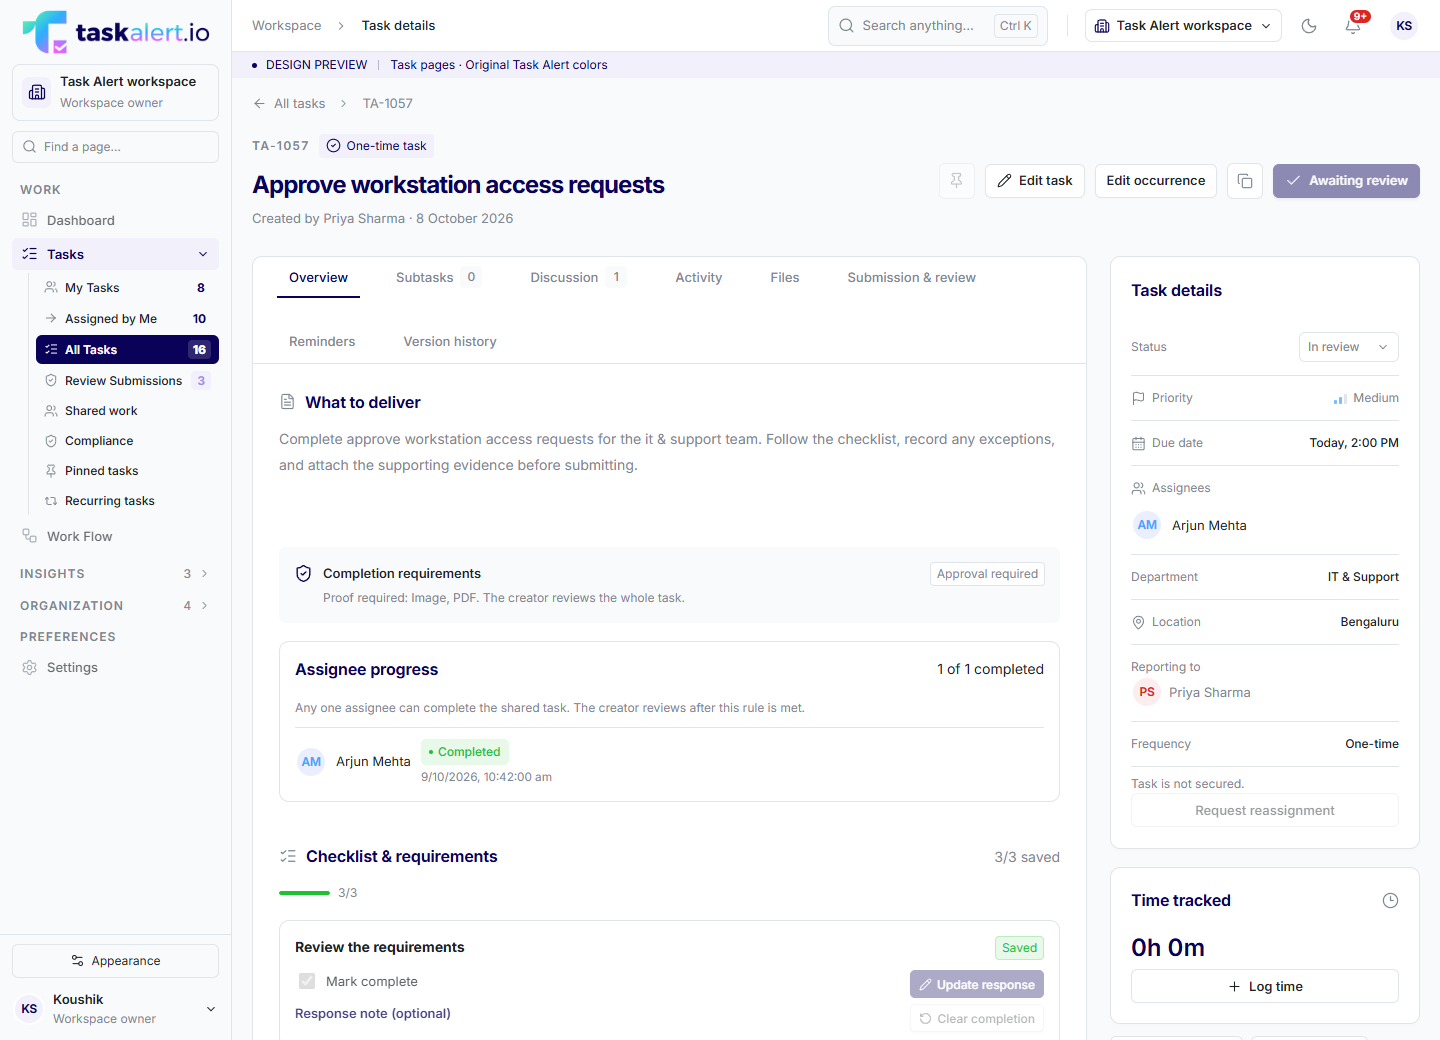Open My Tasks in sidebar
Viewport: 1440px width, 1040px height.
tap(127, 288)
